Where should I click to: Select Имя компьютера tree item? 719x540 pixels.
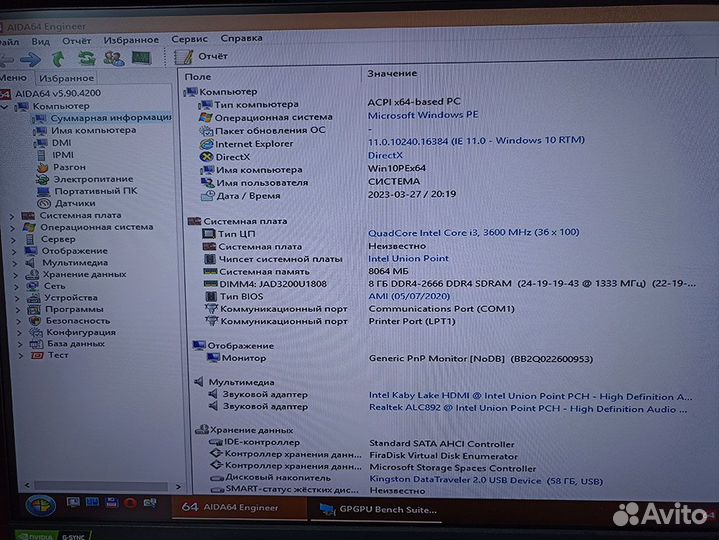pyautogui.click(x=94, y=130)
